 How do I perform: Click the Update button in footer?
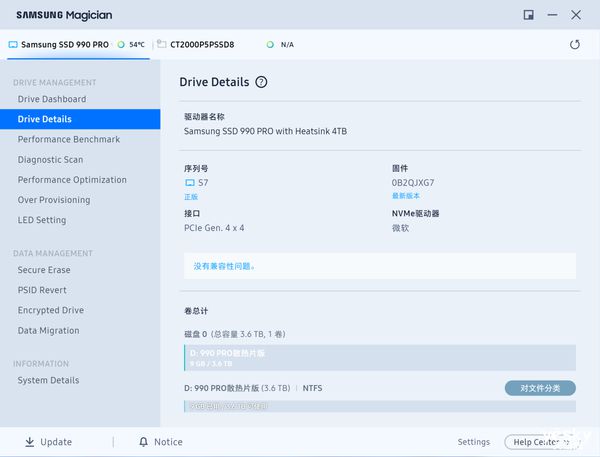[x=49, y=442]
